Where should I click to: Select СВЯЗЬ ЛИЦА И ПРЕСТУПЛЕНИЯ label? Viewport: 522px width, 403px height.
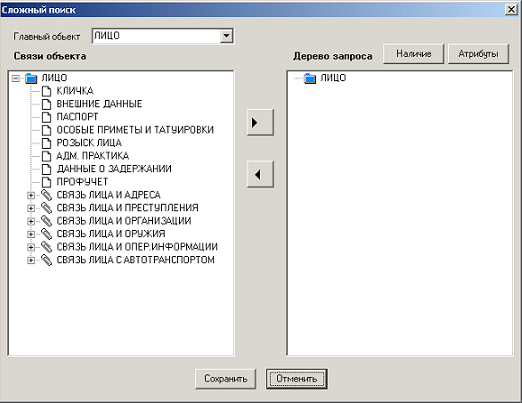pyautogui.click(x=128, y=208)
